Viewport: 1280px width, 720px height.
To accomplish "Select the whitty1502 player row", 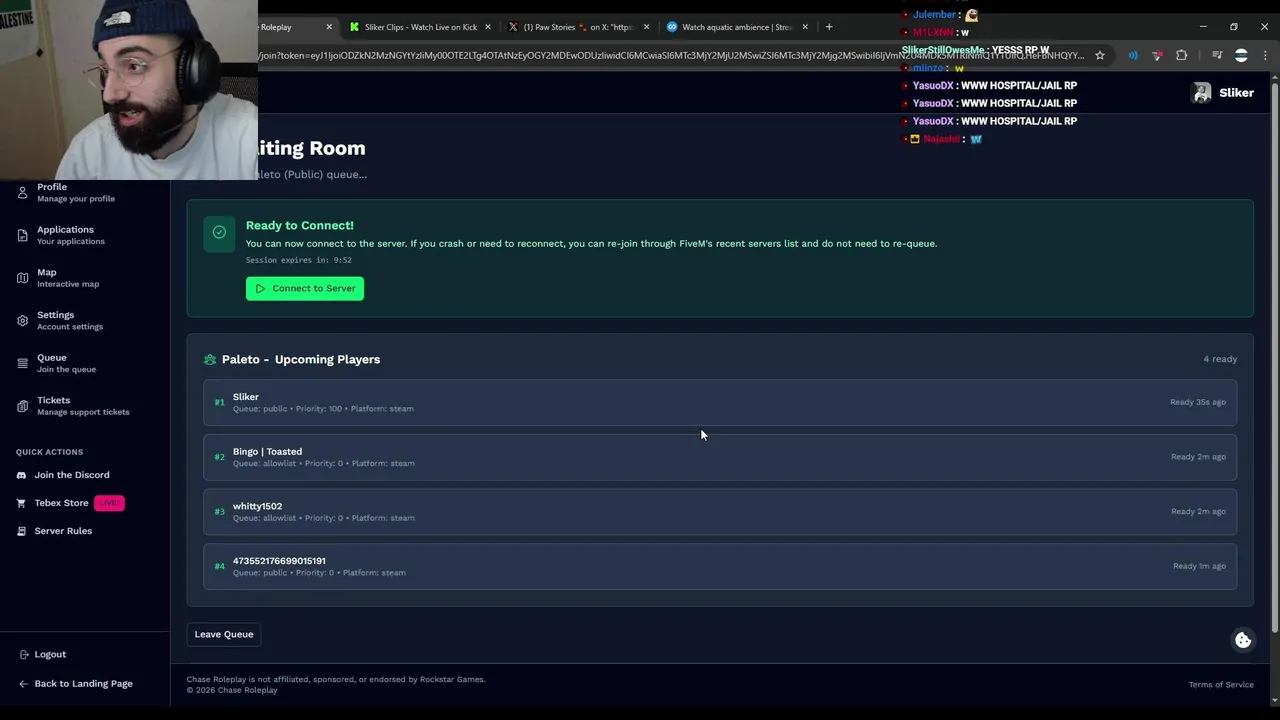I will [720, 512].
